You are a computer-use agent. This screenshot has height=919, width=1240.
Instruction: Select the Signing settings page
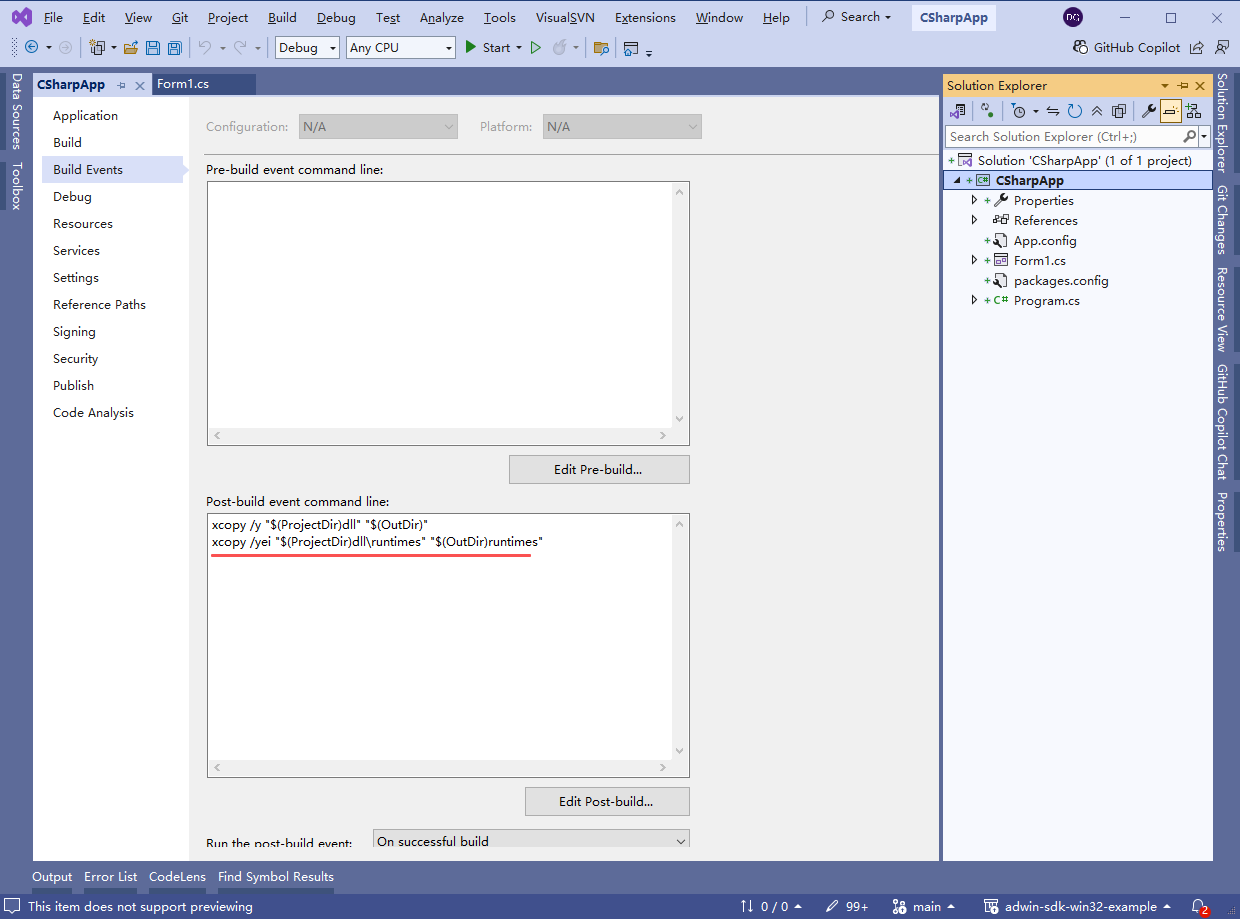click(x=73, y=331)
